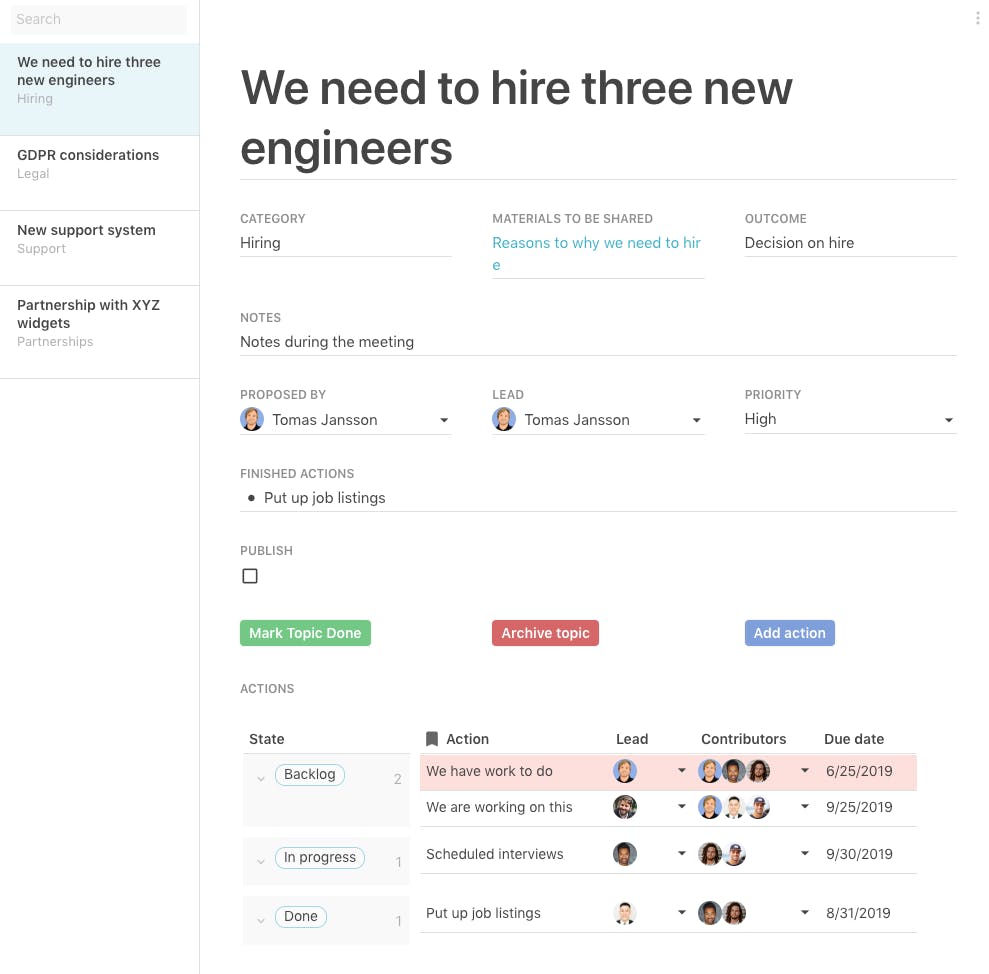
Task: Click lead avatar for 'We have work to do'
Action: click(x=625, y=771)
